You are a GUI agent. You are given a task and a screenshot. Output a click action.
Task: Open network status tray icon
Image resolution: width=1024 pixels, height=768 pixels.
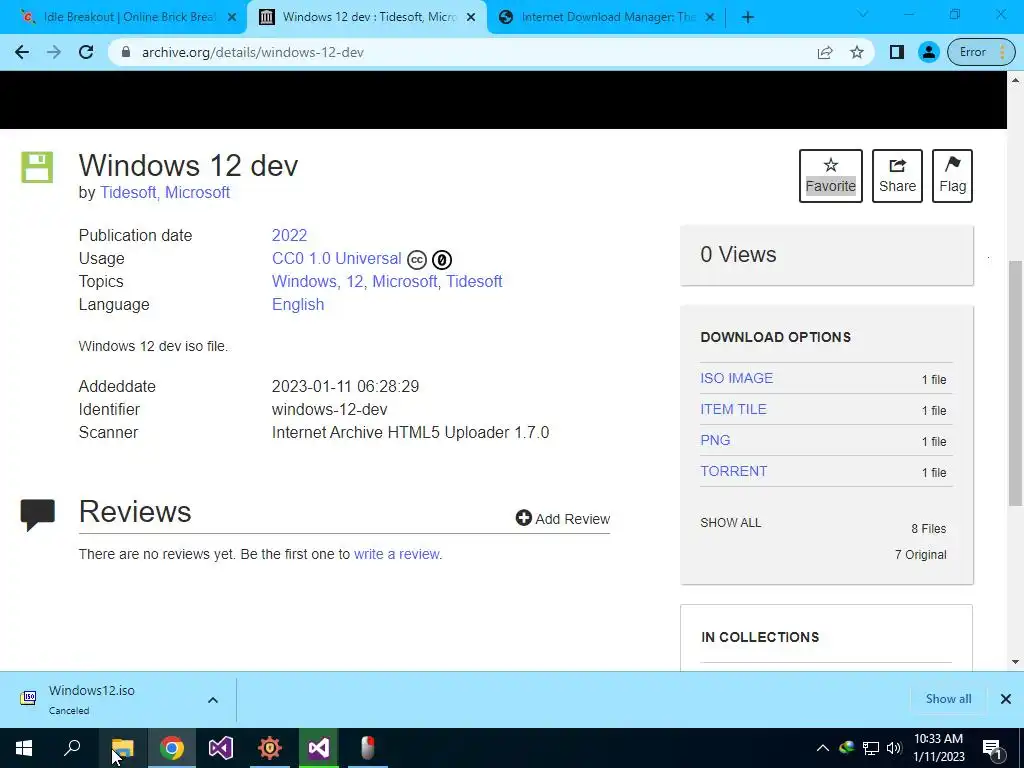871,748
